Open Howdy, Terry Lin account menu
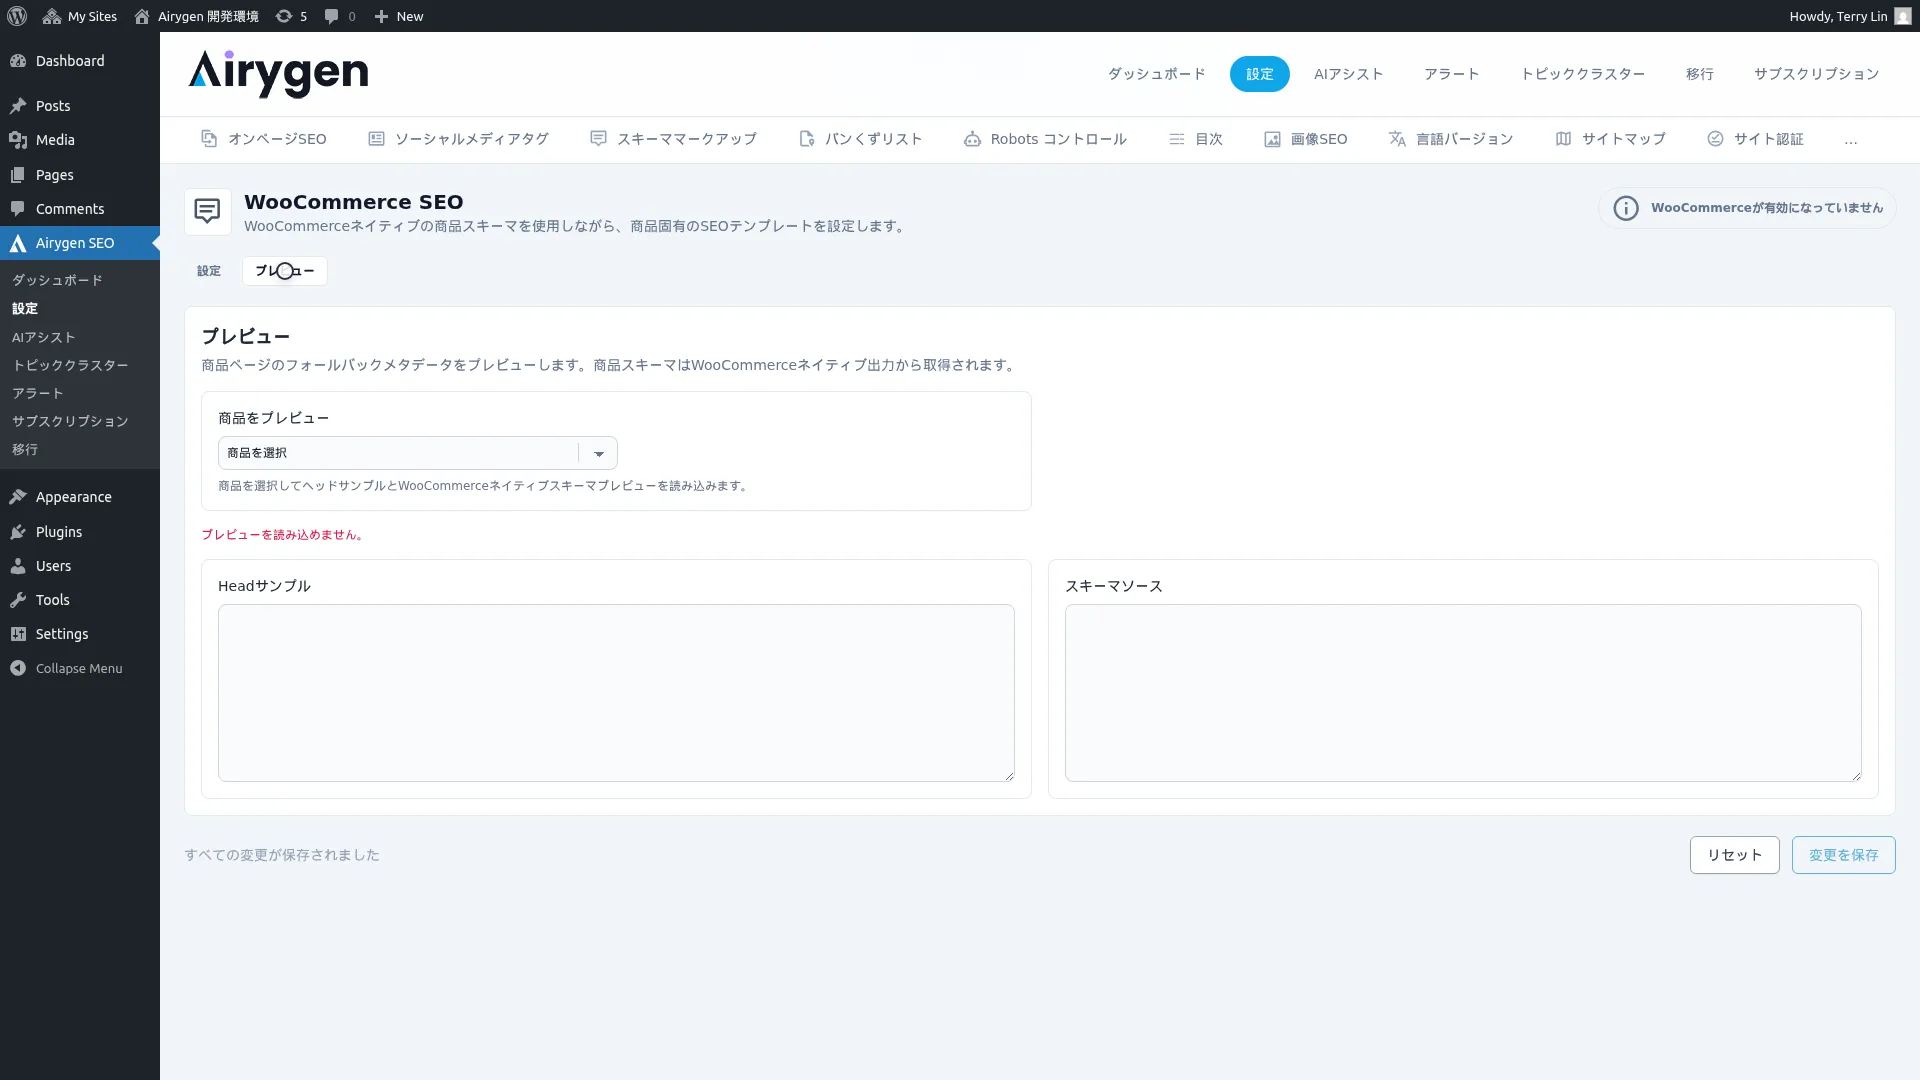 [x=1850, y=16]
